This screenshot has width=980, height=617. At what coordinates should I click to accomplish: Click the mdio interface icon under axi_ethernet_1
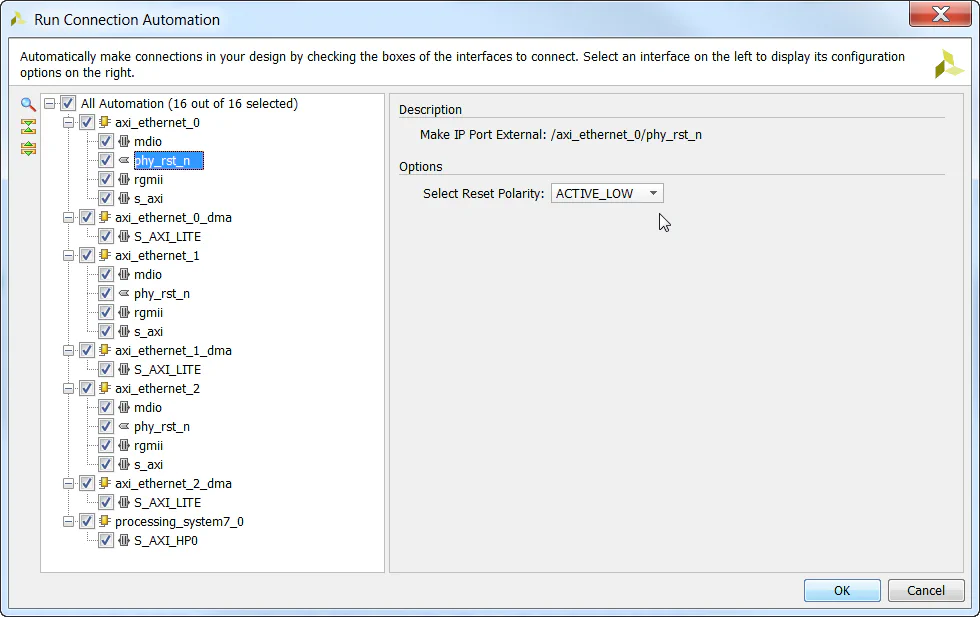[124, 275]
